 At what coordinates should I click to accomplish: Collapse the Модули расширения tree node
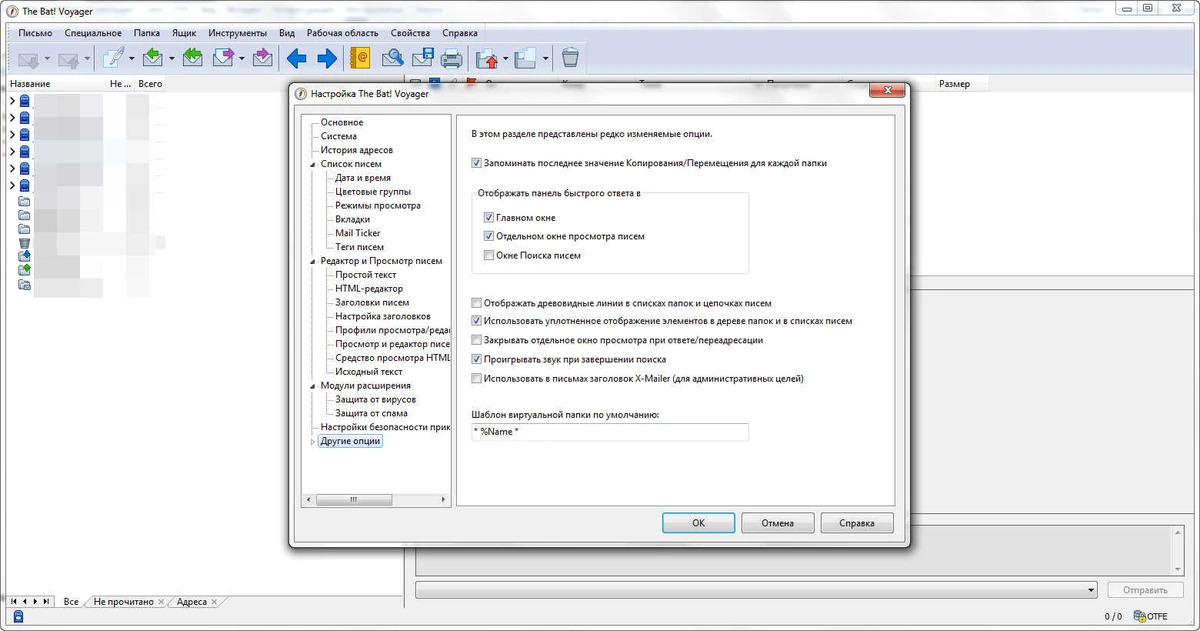click(313, 386)
